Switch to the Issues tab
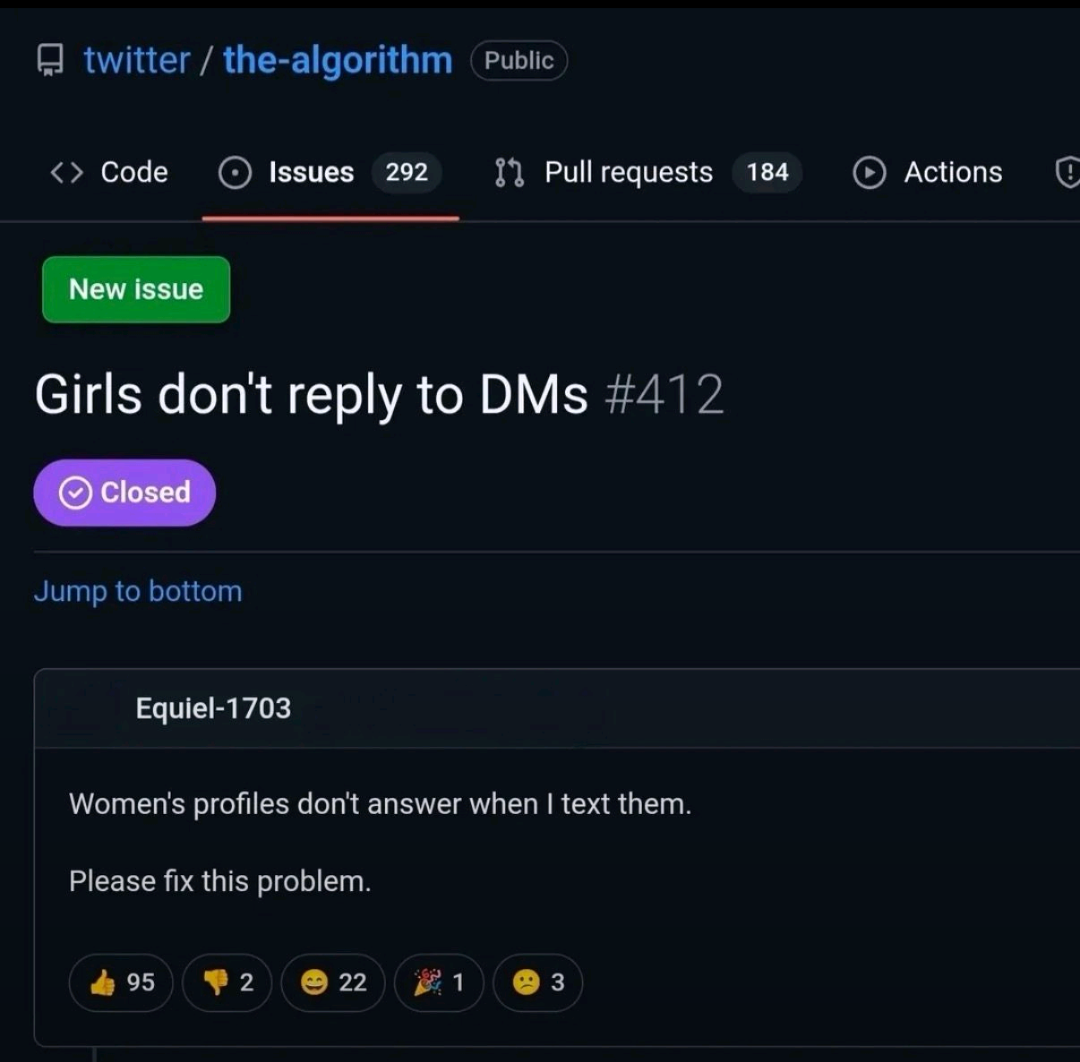This screenshot has height=1062, width=1080. coord(310,172)
